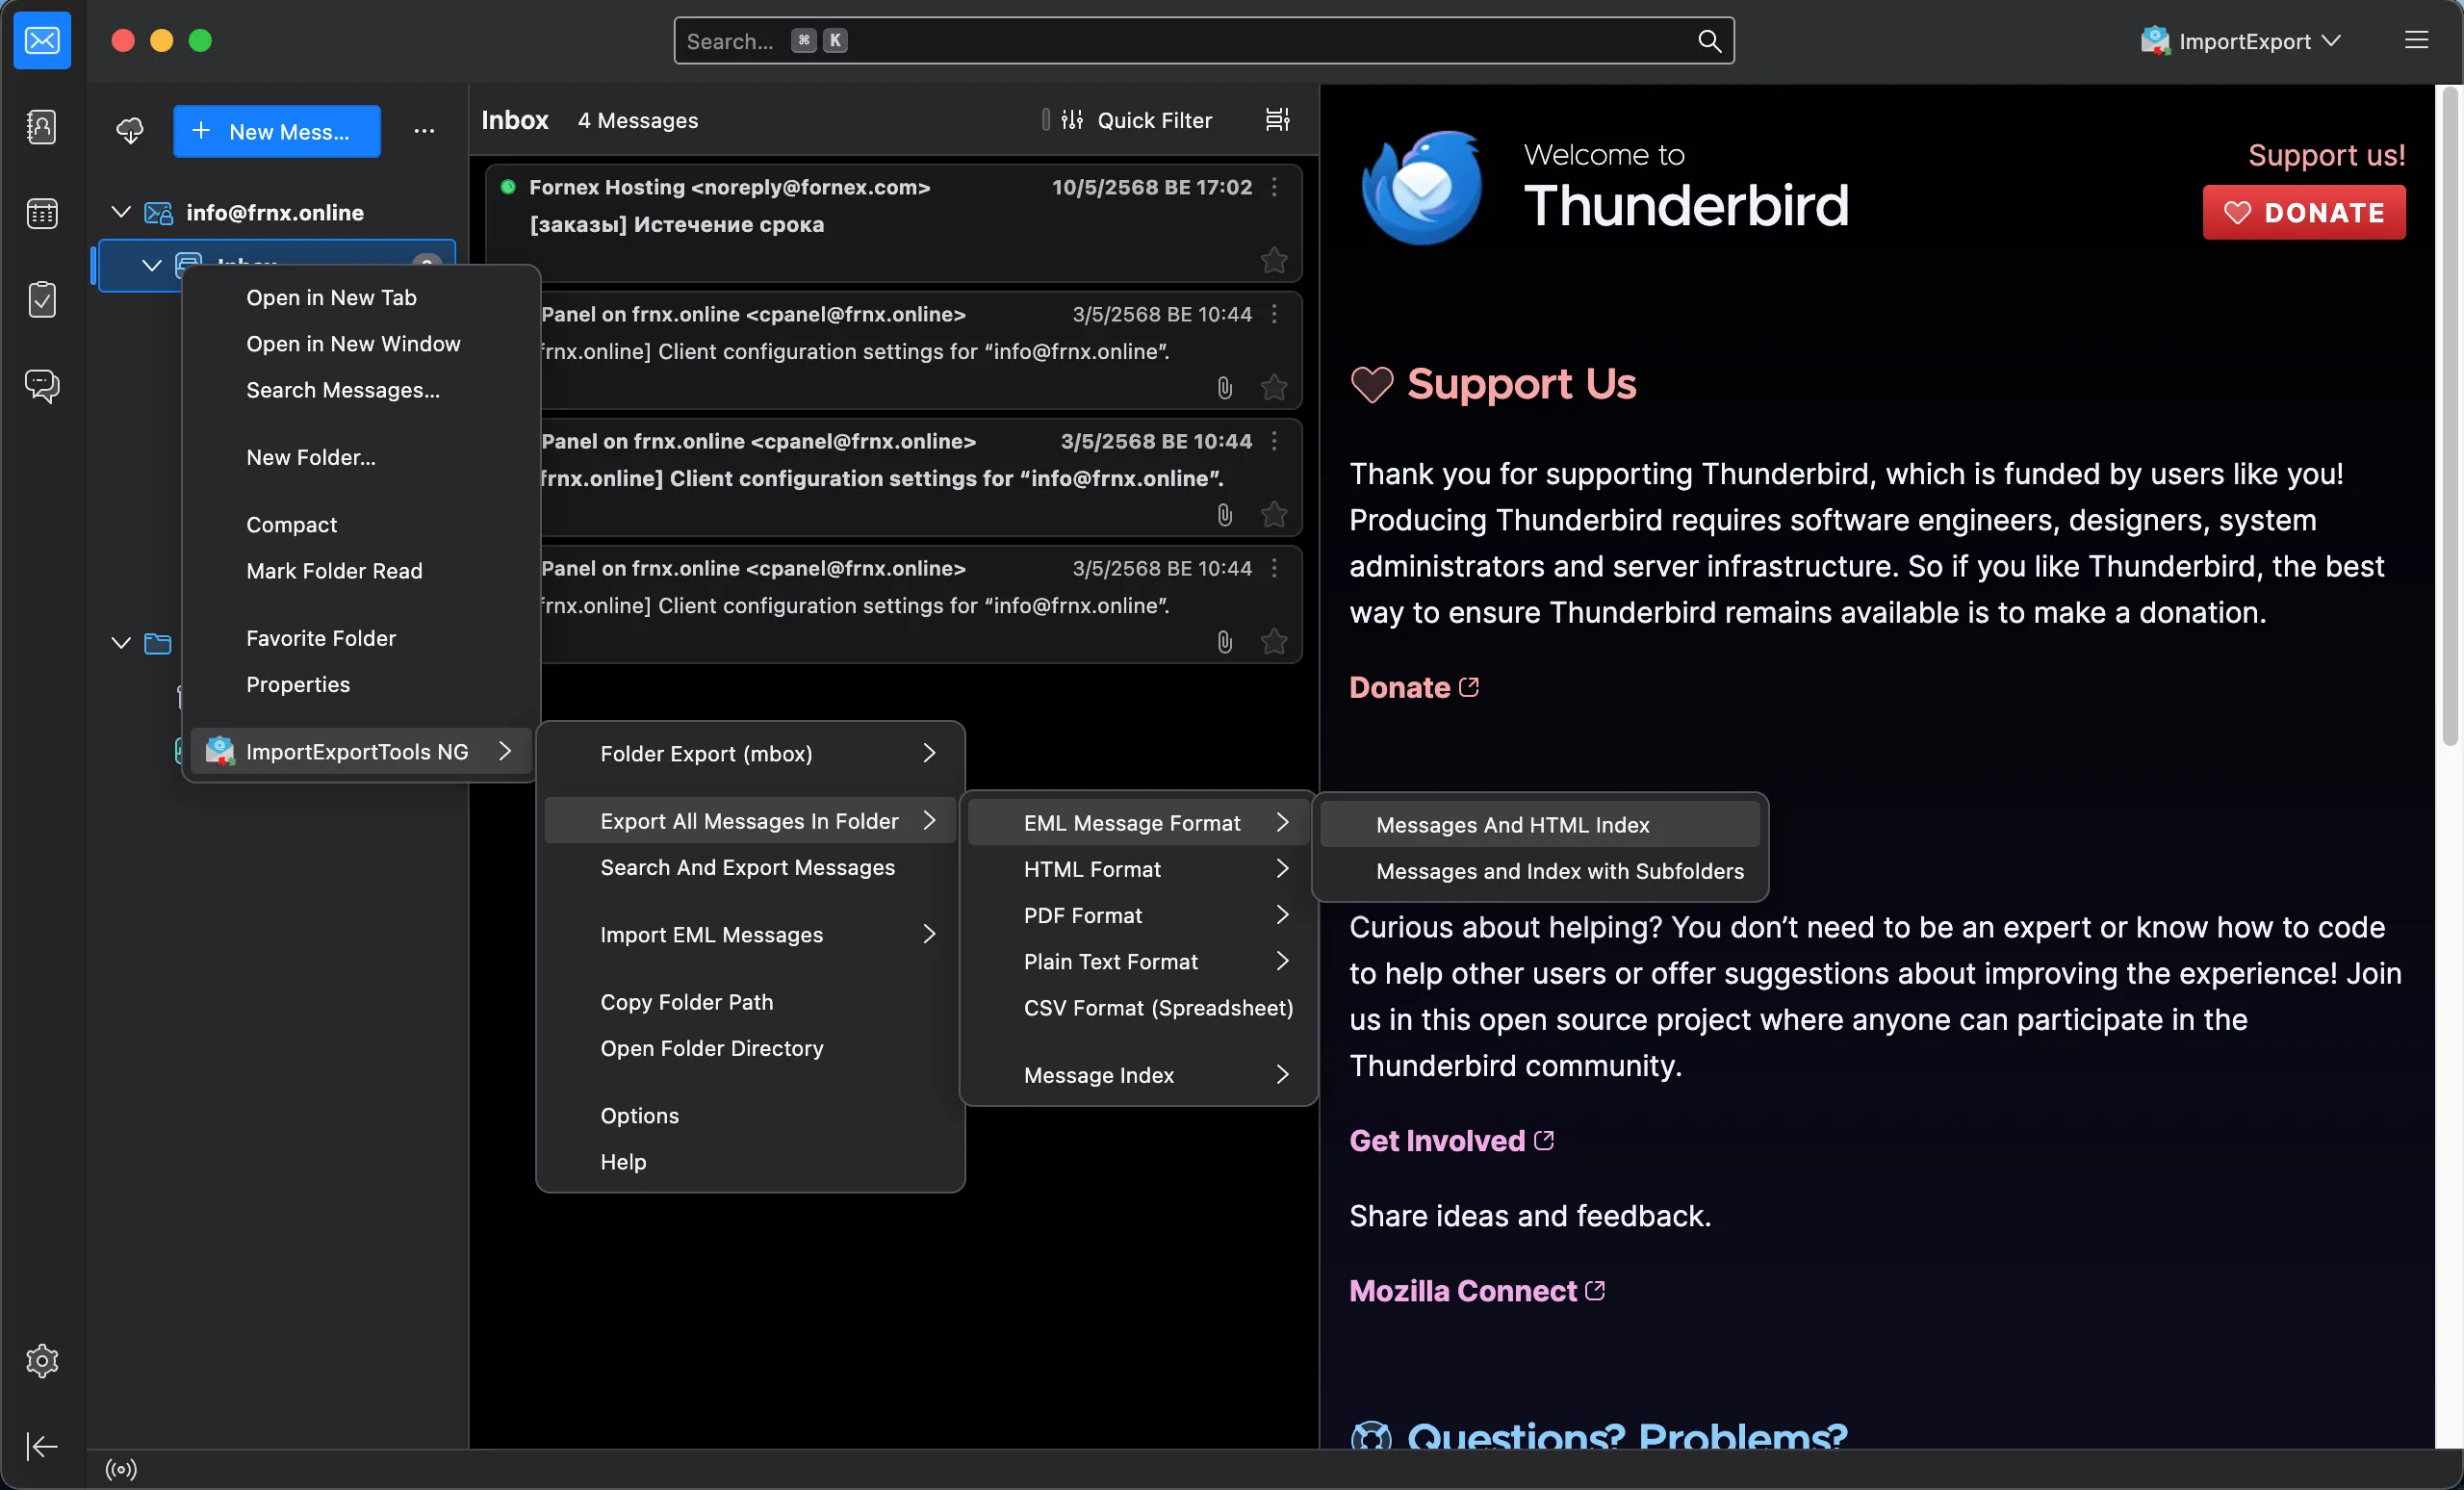
Task: Open more menu for first cPanel message
Action: click(x=1274, y=314)
